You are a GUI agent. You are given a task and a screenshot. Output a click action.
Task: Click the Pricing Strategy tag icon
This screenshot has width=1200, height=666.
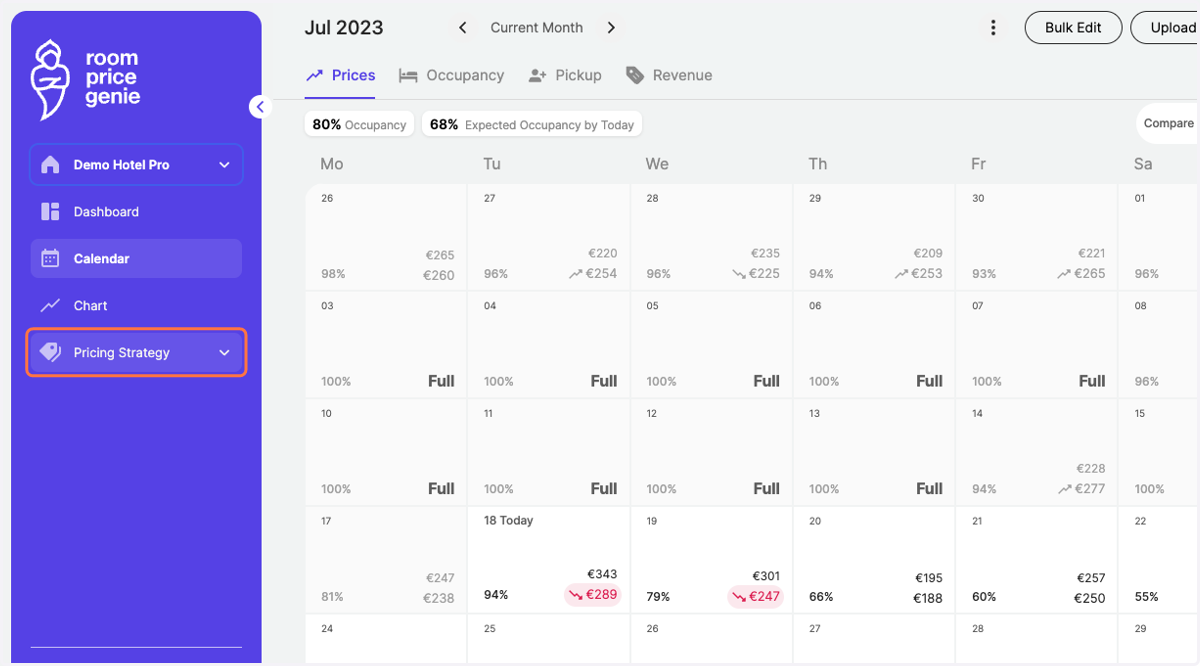tap(50, 352)
